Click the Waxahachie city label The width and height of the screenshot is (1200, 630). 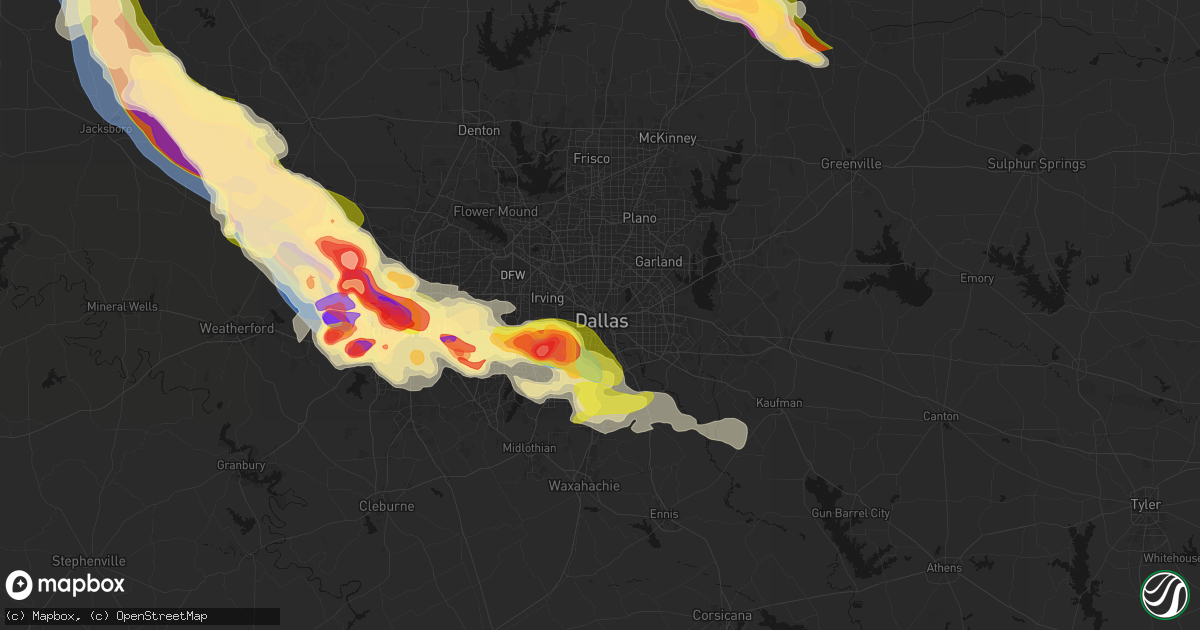pos(584,486)
